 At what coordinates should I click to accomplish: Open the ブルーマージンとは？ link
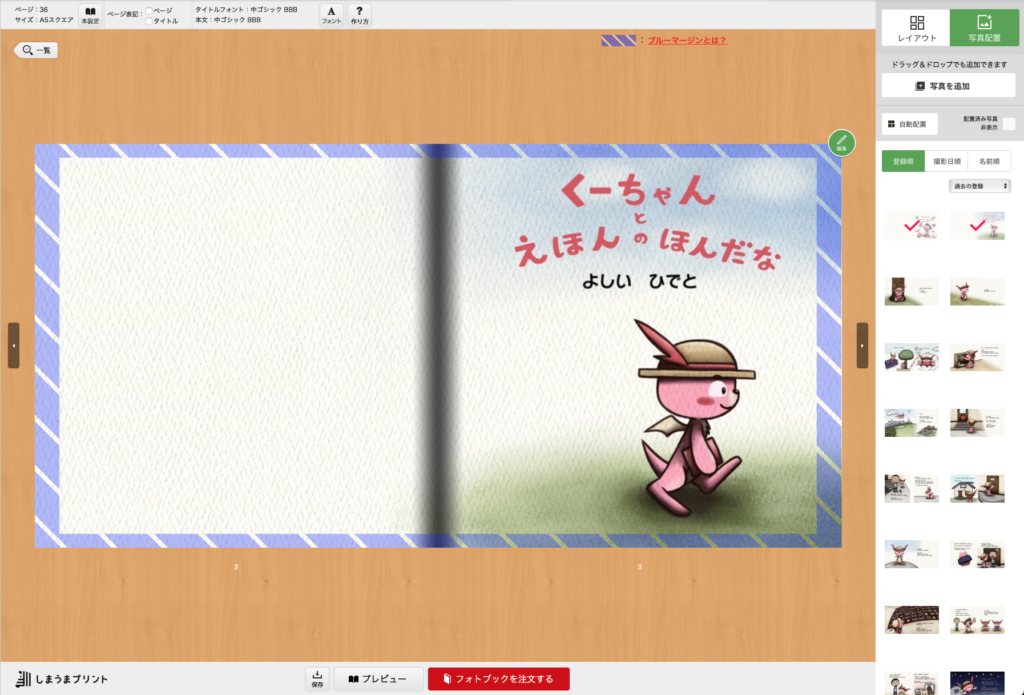pos(687,40)
